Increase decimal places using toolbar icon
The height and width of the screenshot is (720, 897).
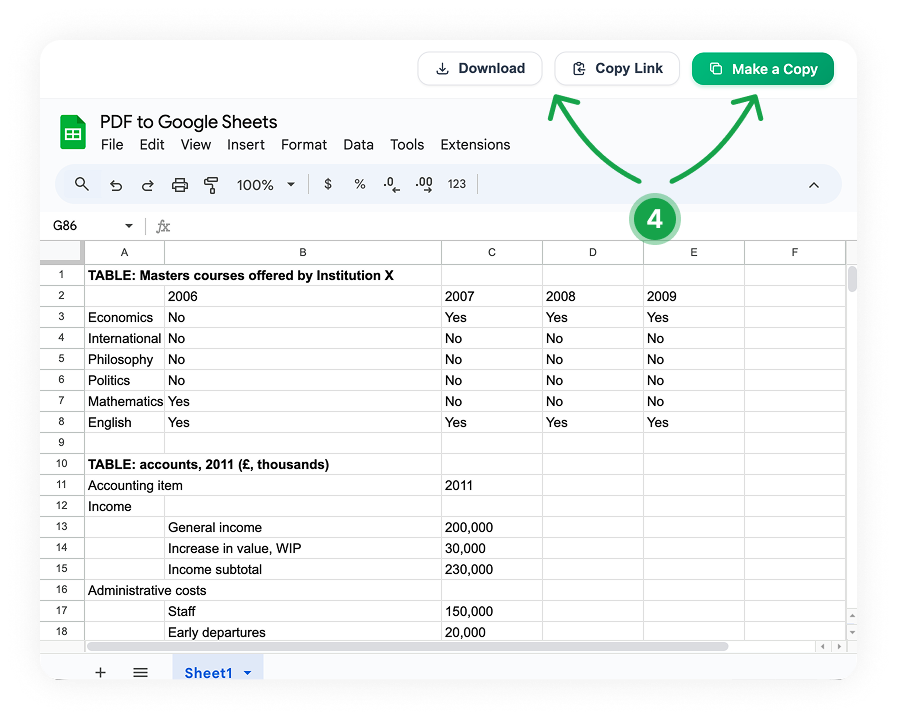click(423, 184)
